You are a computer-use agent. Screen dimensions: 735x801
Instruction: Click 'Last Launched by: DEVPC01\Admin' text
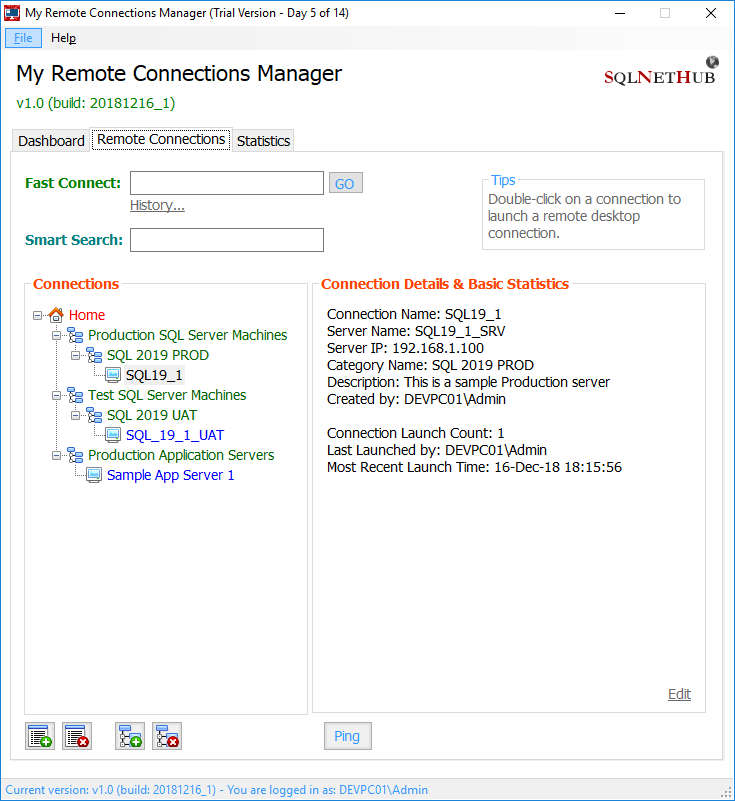[x=437, y=450]
